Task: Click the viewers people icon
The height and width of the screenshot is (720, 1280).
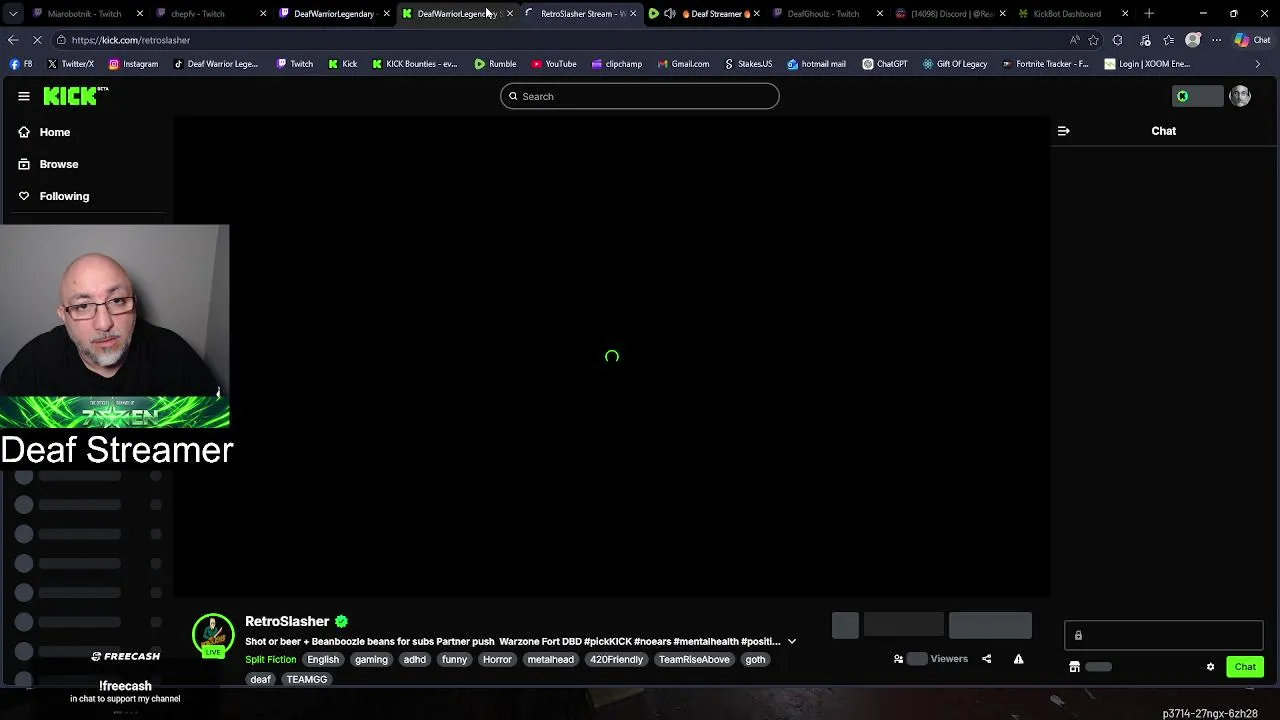Action: (x=898, y=659)
